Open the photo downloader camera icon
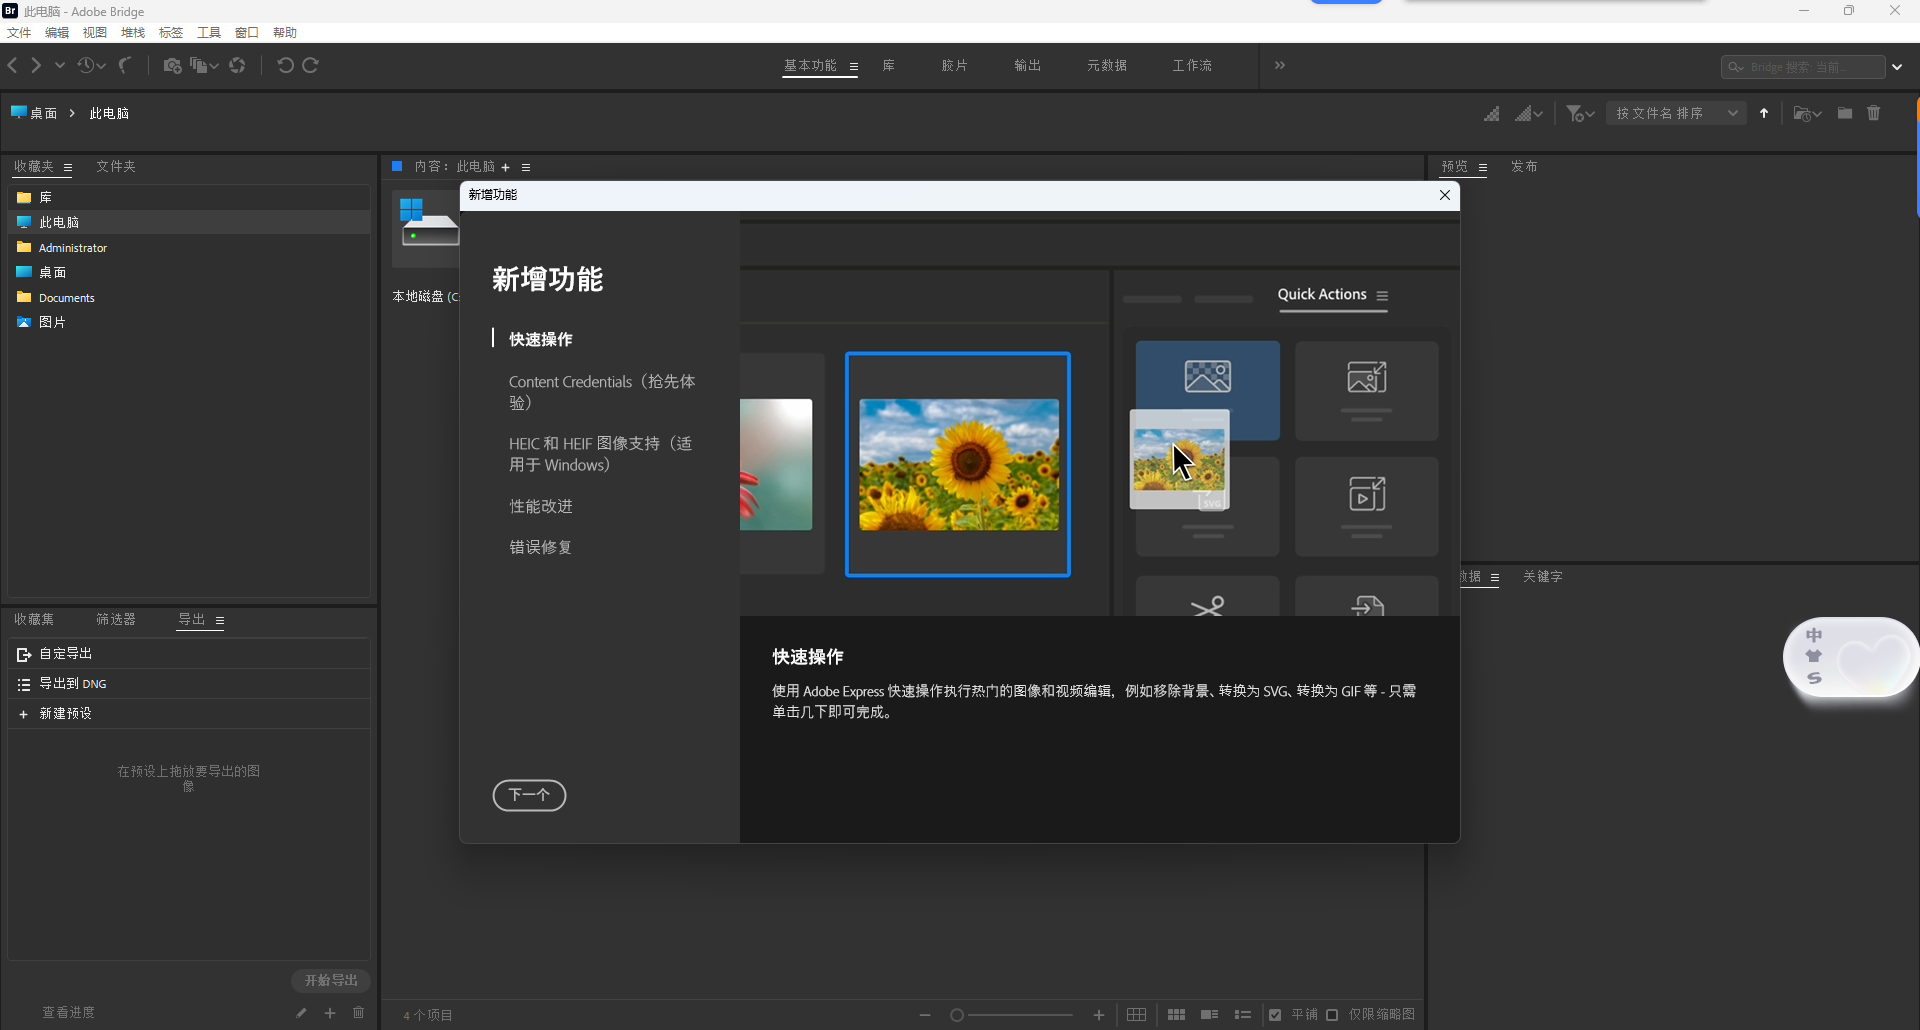 coord(173,65)
